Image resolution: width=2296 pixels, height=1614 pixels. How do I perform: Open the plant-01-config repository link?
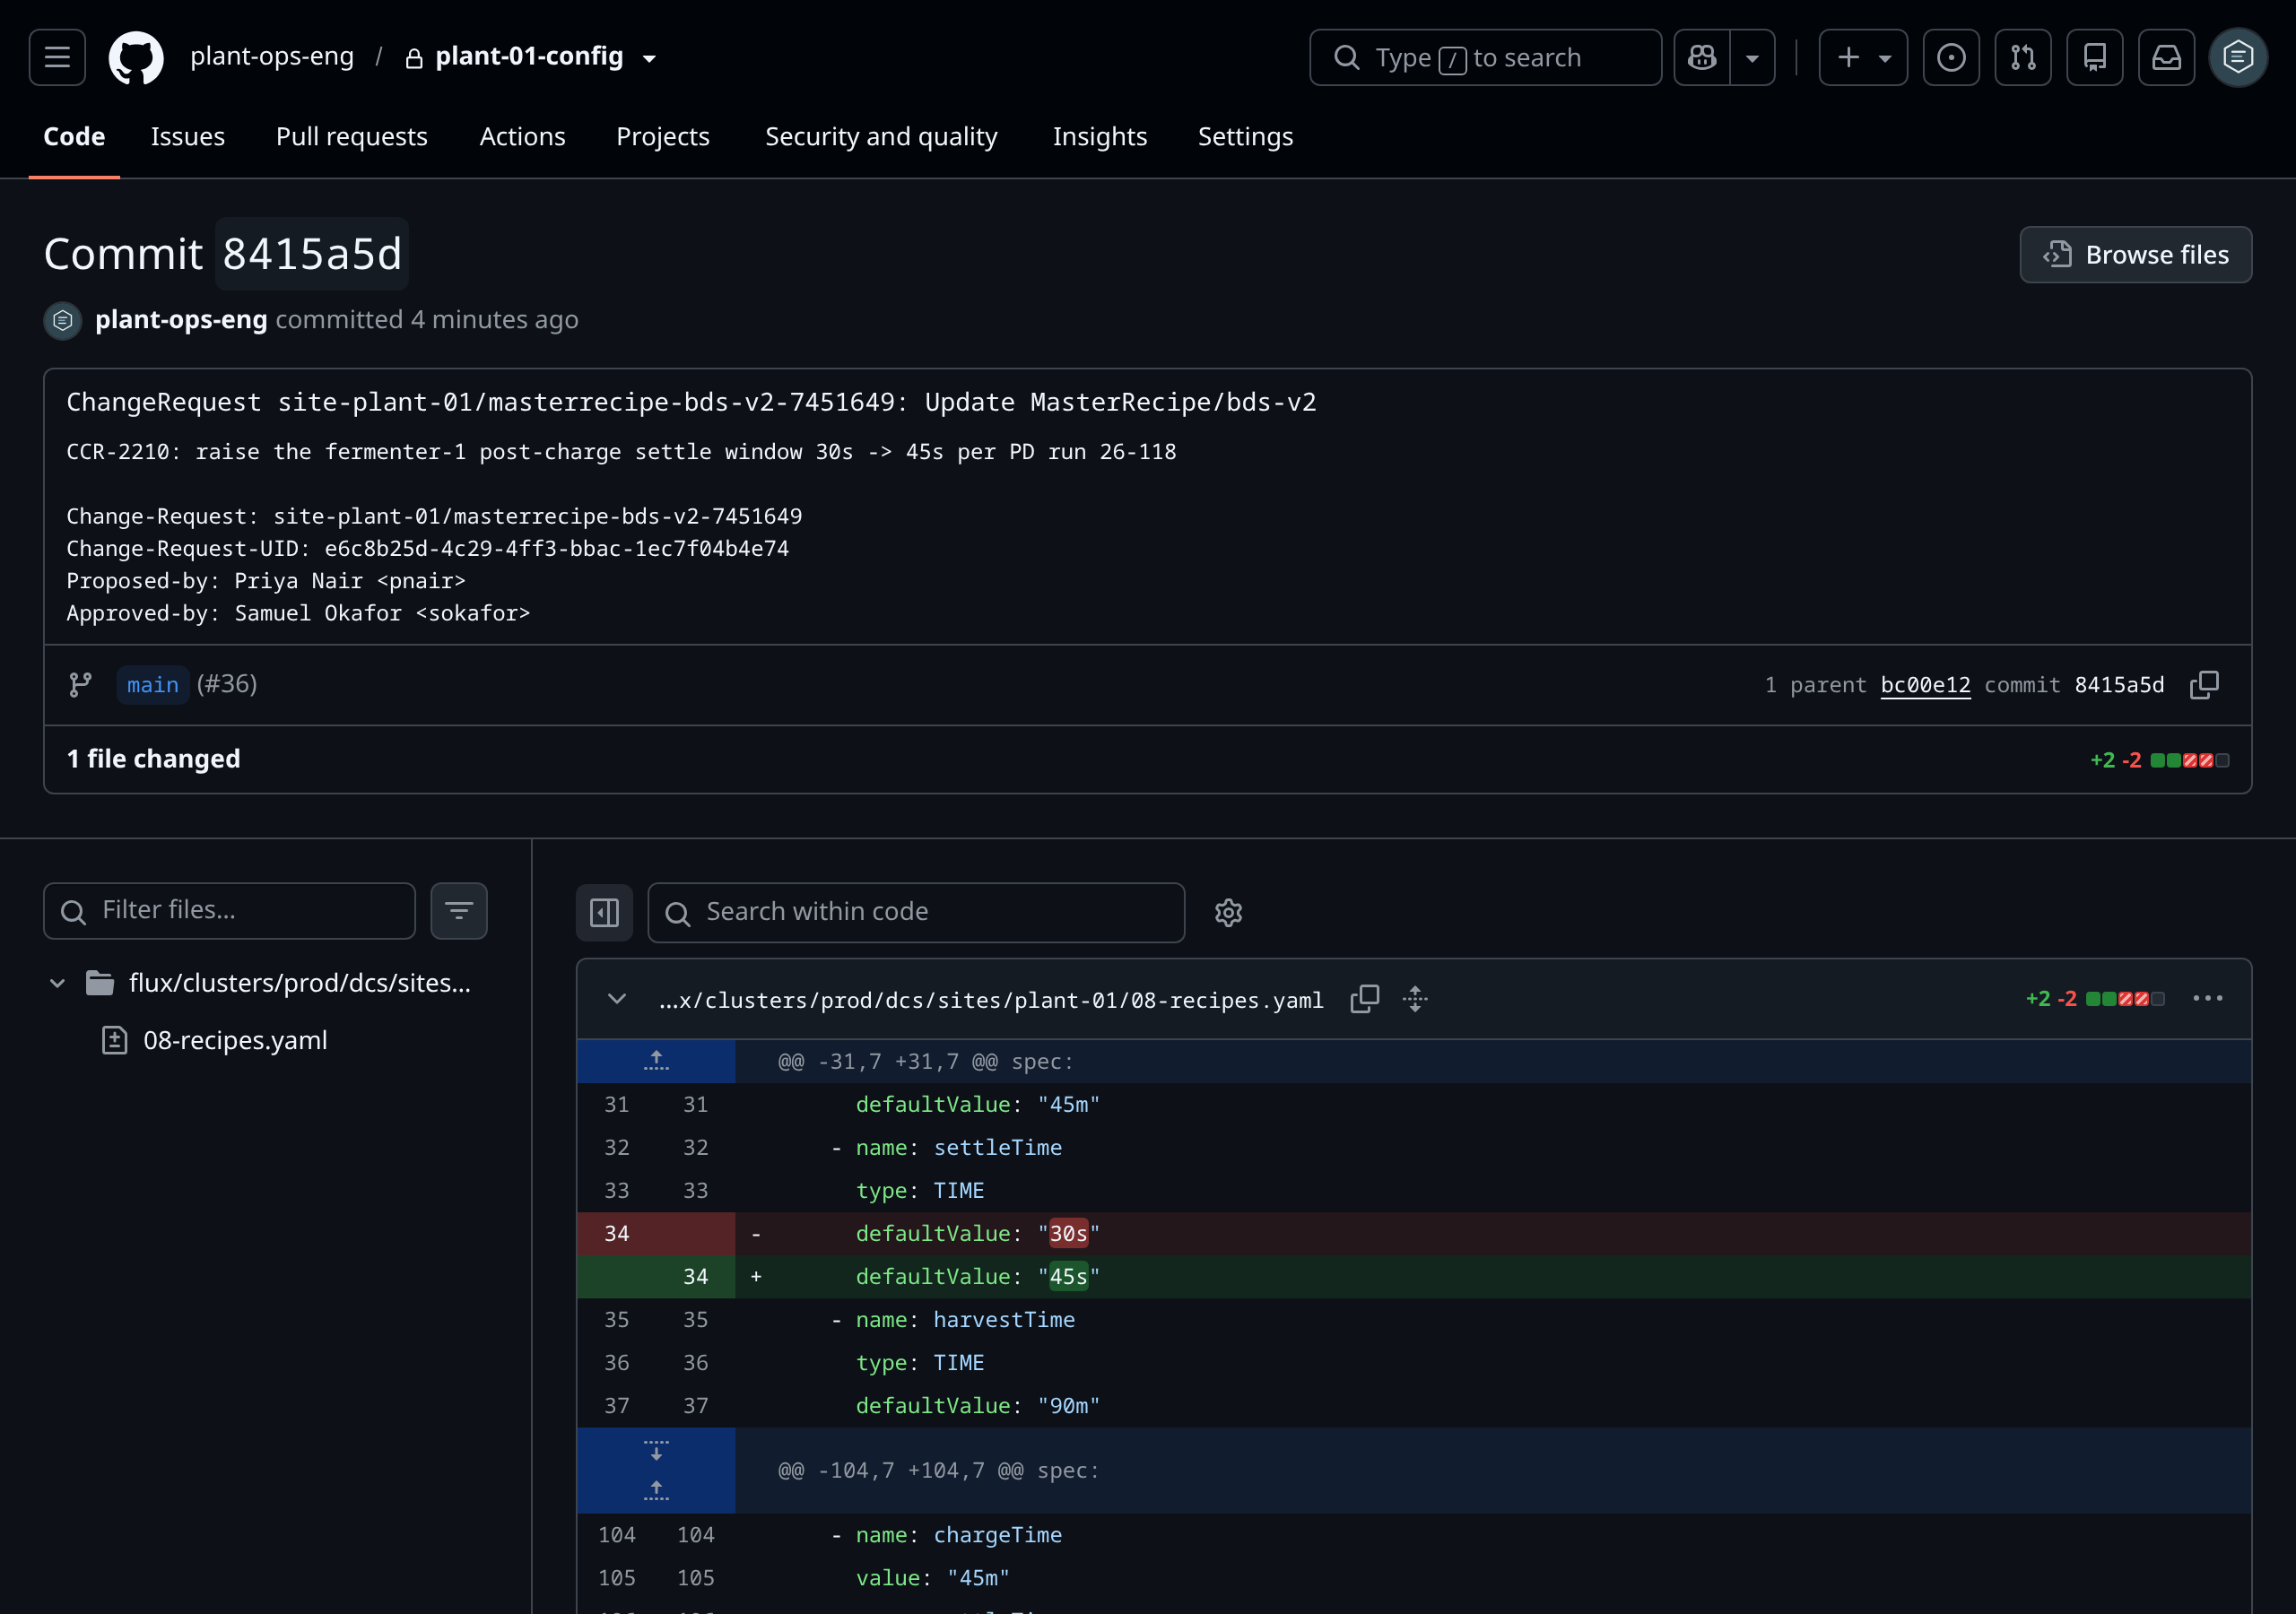point(529,57)
